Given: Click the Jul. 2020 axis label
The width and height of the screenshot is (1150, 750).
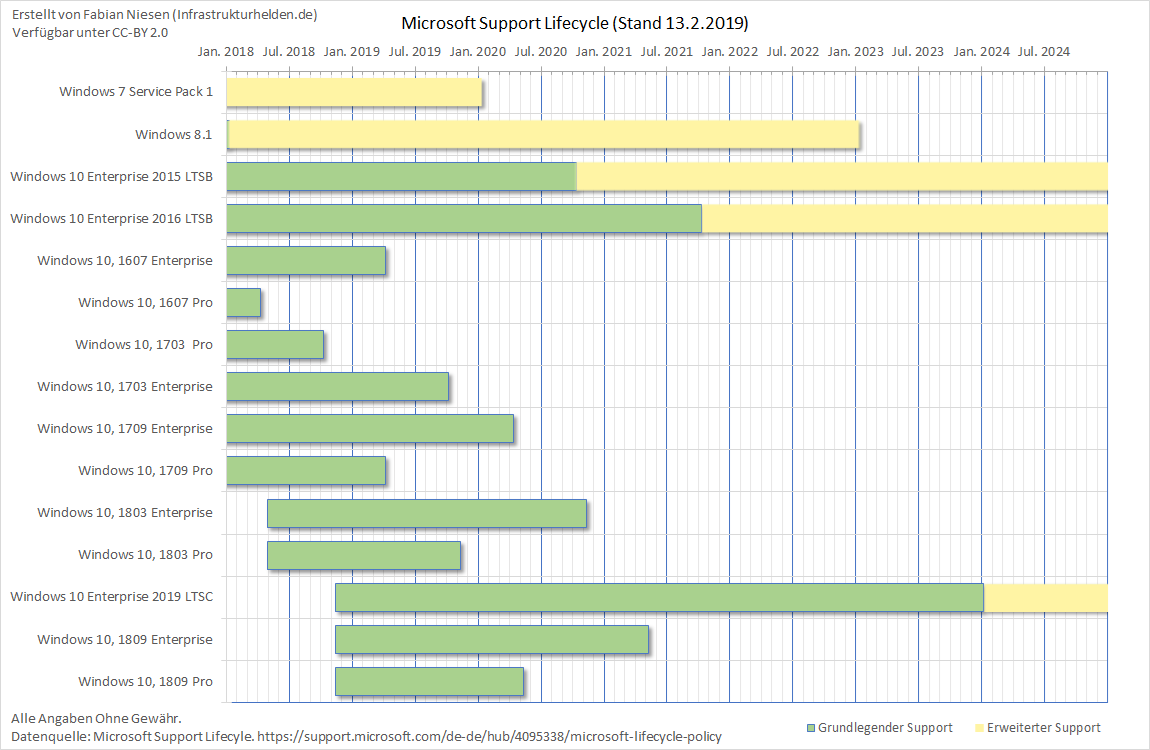Looking at the screenshot, I should (541, 52).
